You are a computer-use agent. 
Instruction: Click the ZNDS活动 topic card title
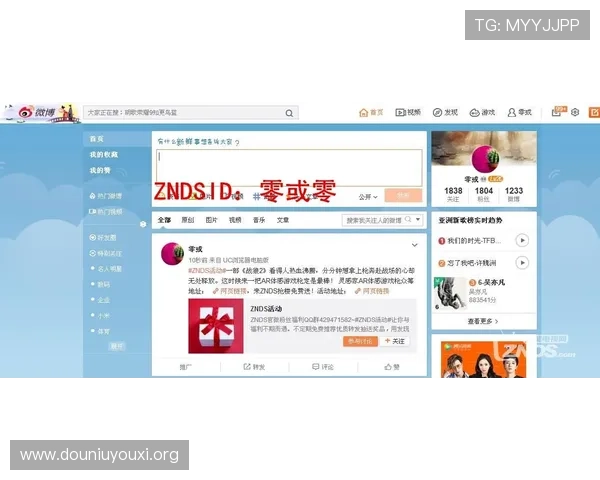click(266, 309)
